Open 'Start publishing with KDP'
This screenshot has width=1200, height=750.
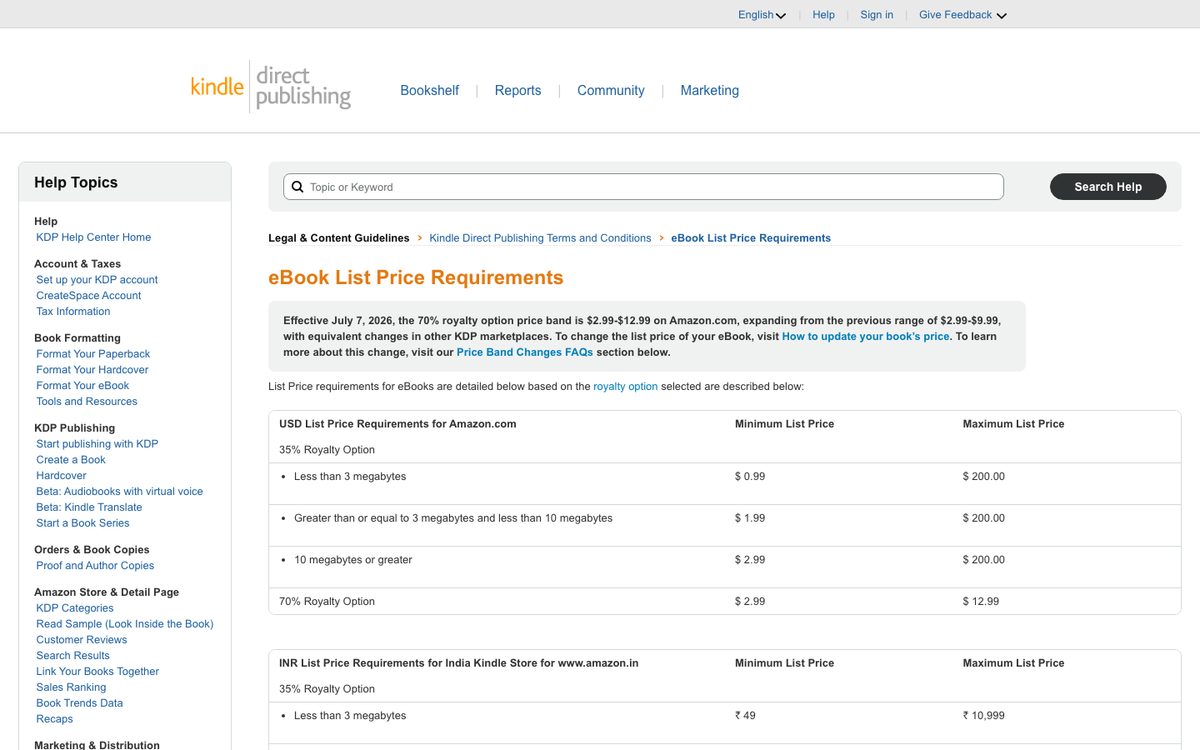tap(97, 444)
